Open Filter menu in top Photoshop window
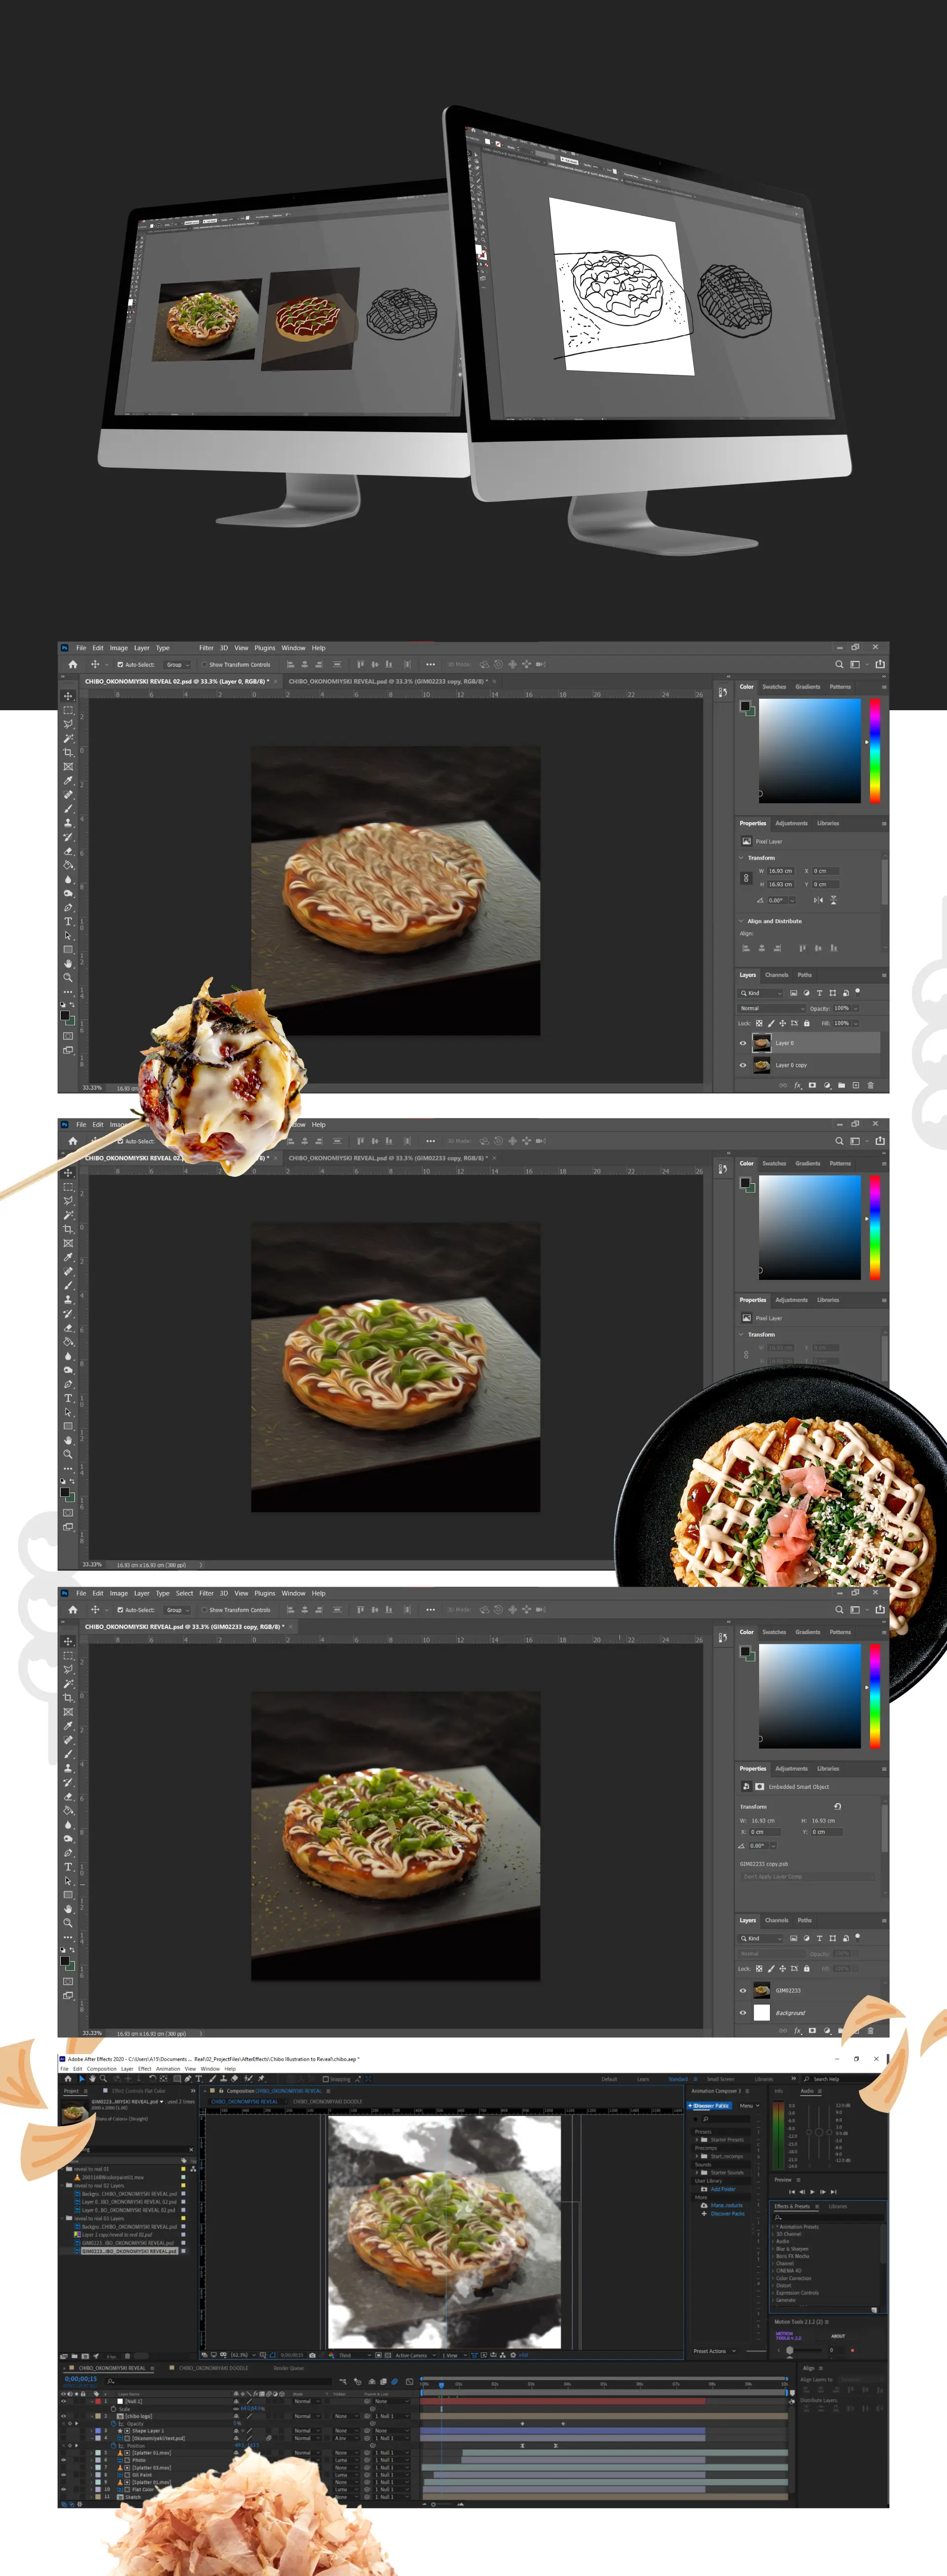947x2576 pixels. (x=206, y=648)
